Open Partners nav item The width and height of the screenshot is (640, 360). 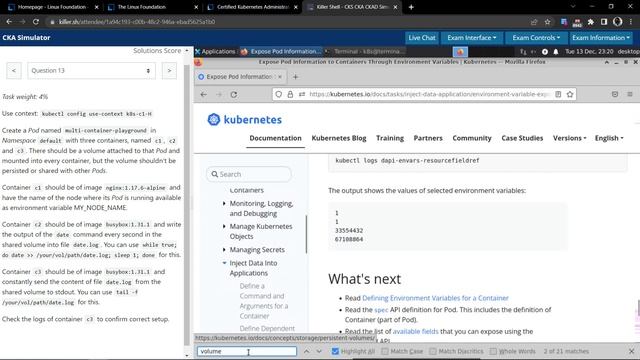[x=428, y=138]
